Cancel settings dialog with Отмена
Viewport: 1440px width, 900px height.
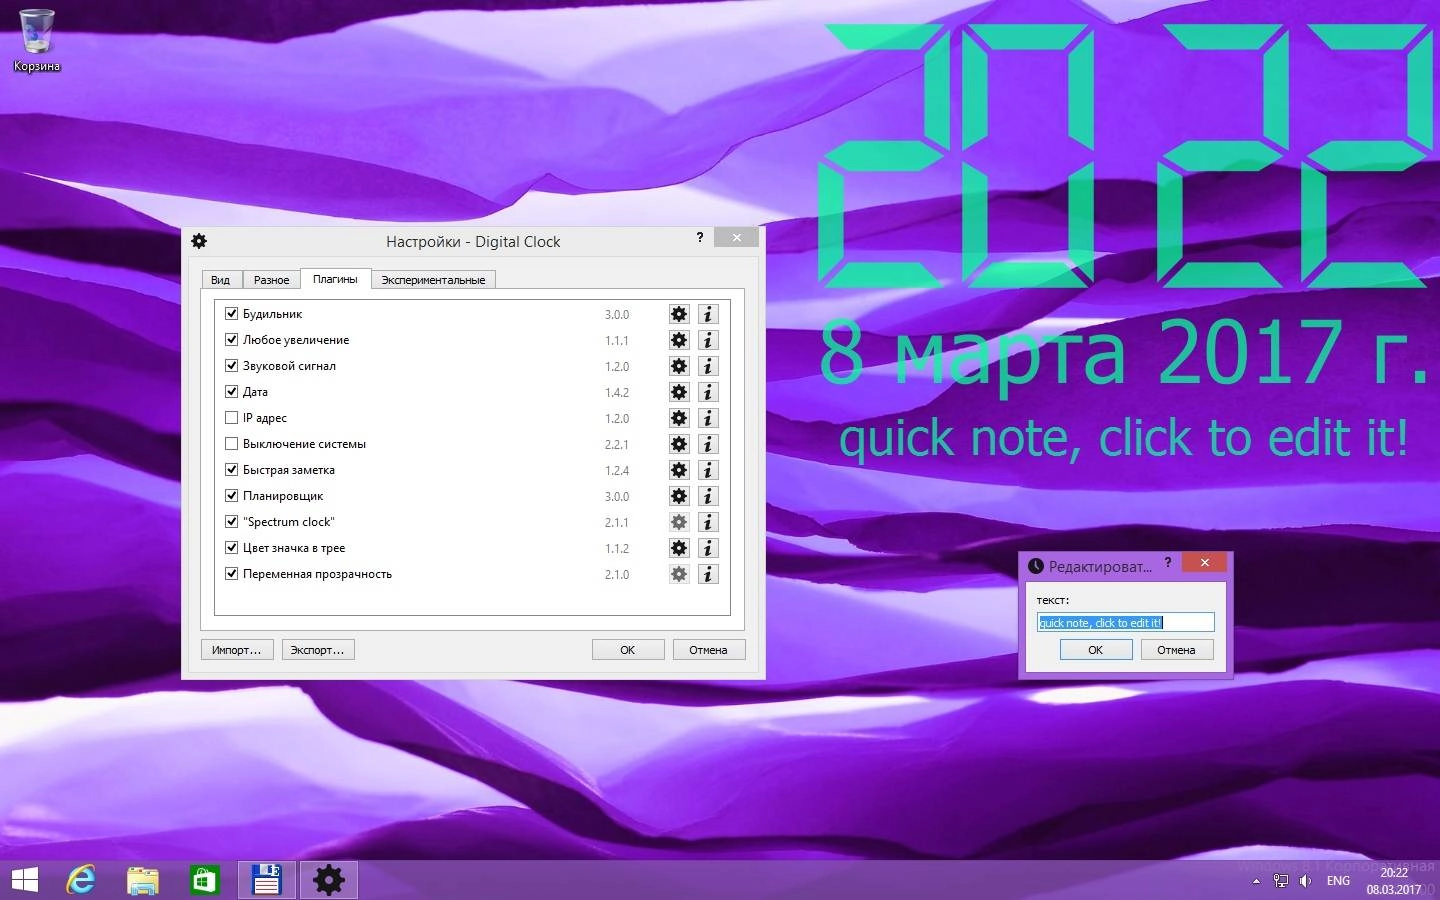(709, 650)
